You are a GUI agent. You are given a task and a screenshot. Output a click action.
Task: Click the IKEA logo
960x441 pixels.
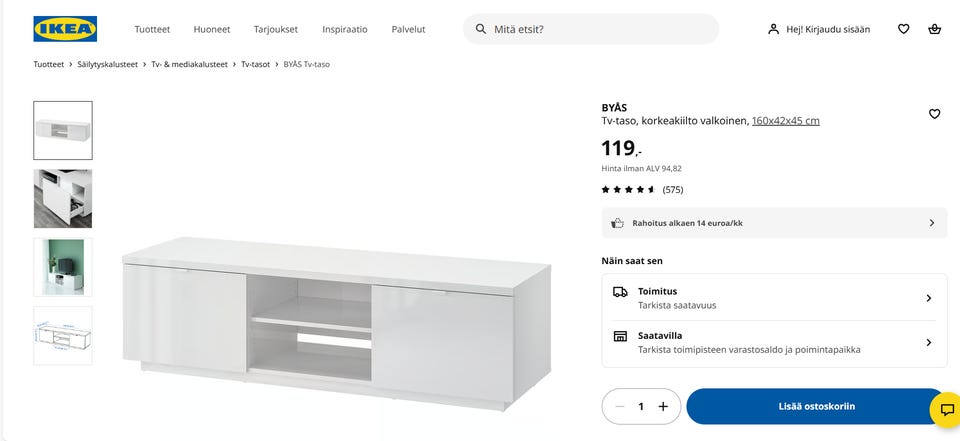[x=65, y=29]
